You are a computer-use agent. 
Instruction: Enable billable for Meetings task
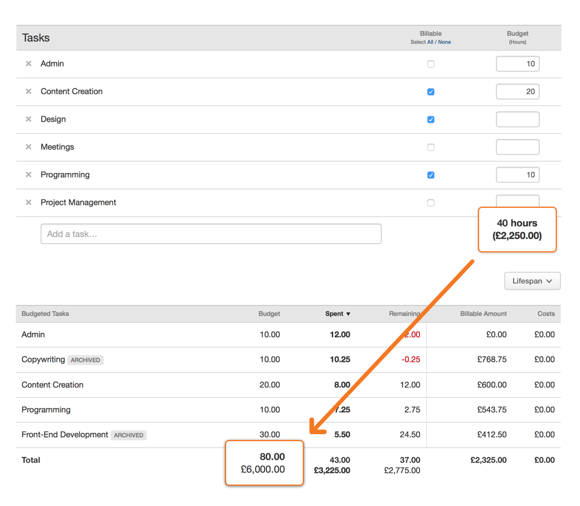point(431,147)
